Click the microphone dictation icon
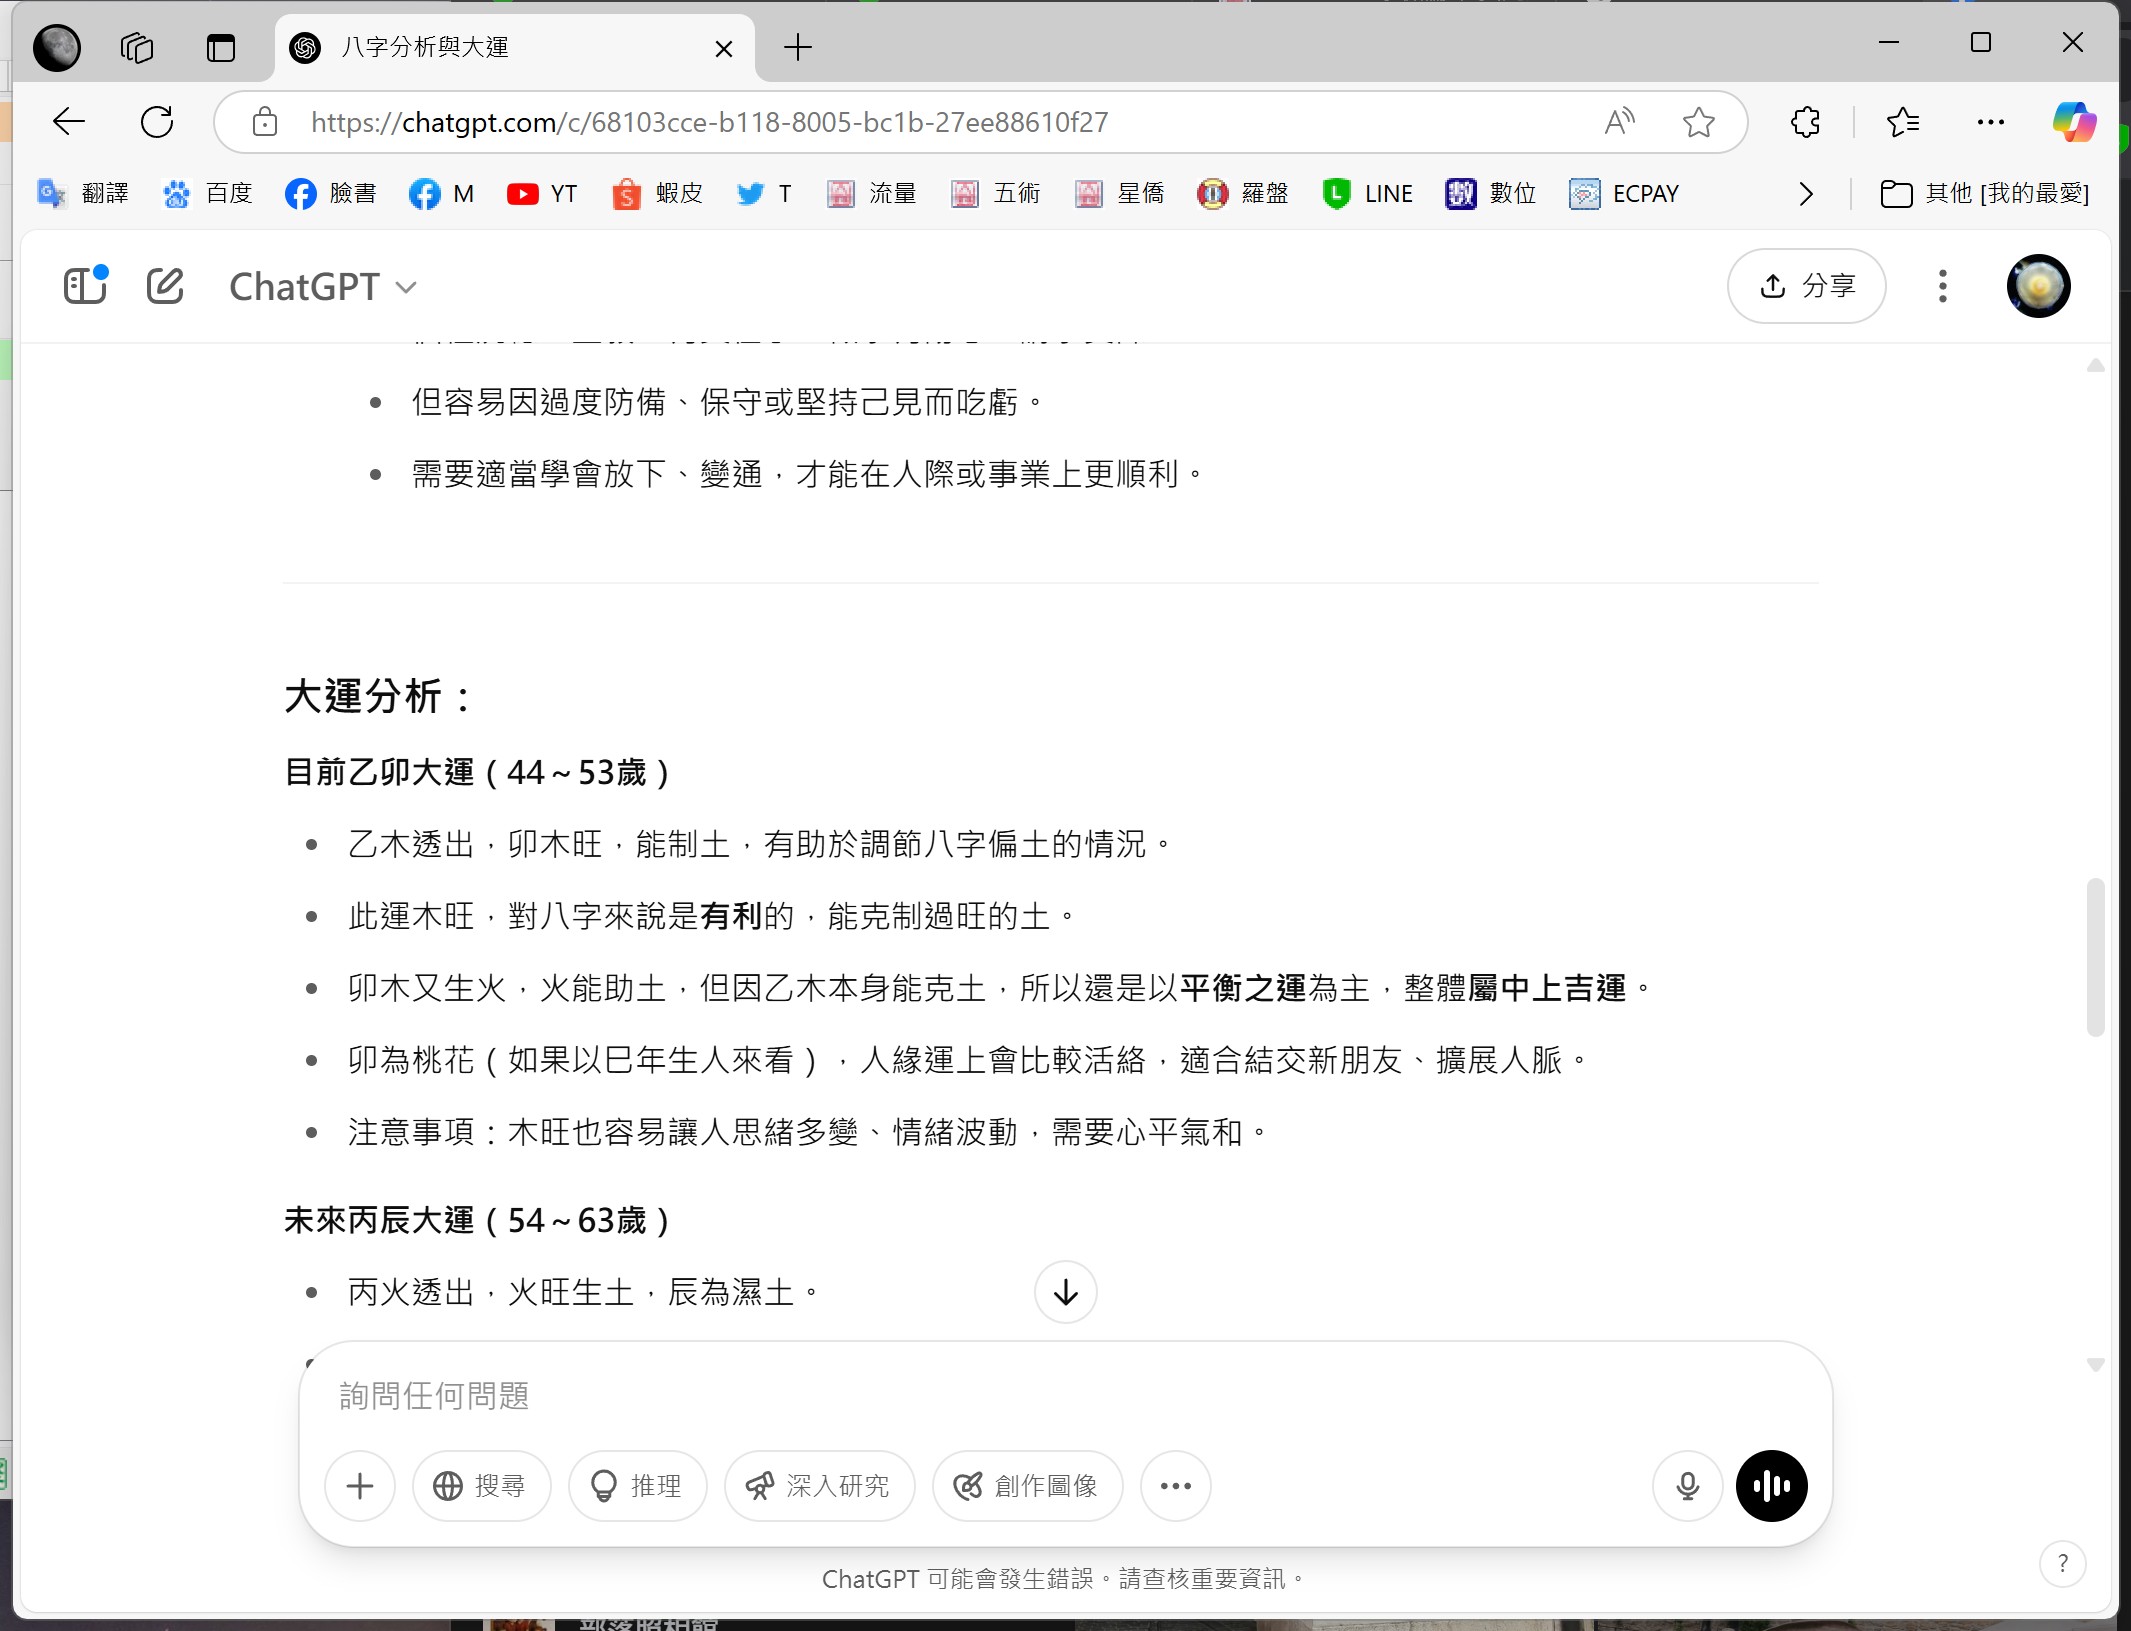Image resolution: width=2131 pixels, height=1631 pixels. click(1687, 1486)
